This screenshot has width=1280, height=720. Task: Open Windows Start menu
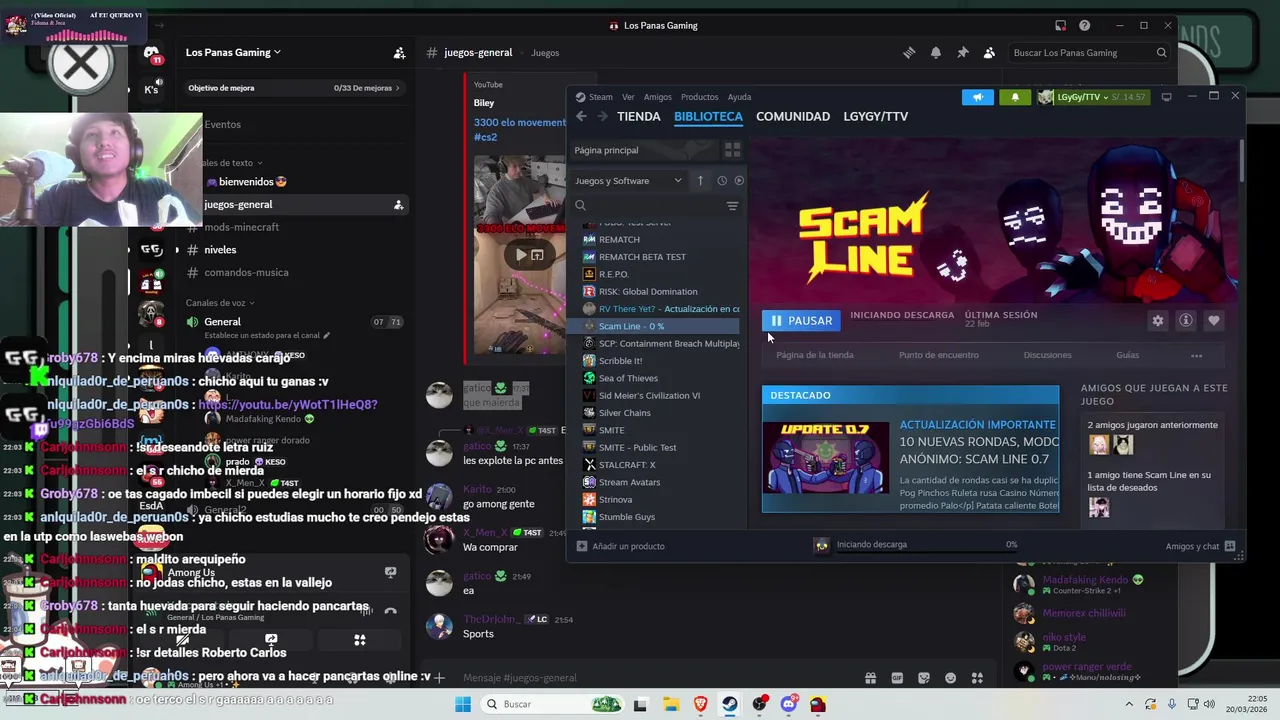click(462, 704)
